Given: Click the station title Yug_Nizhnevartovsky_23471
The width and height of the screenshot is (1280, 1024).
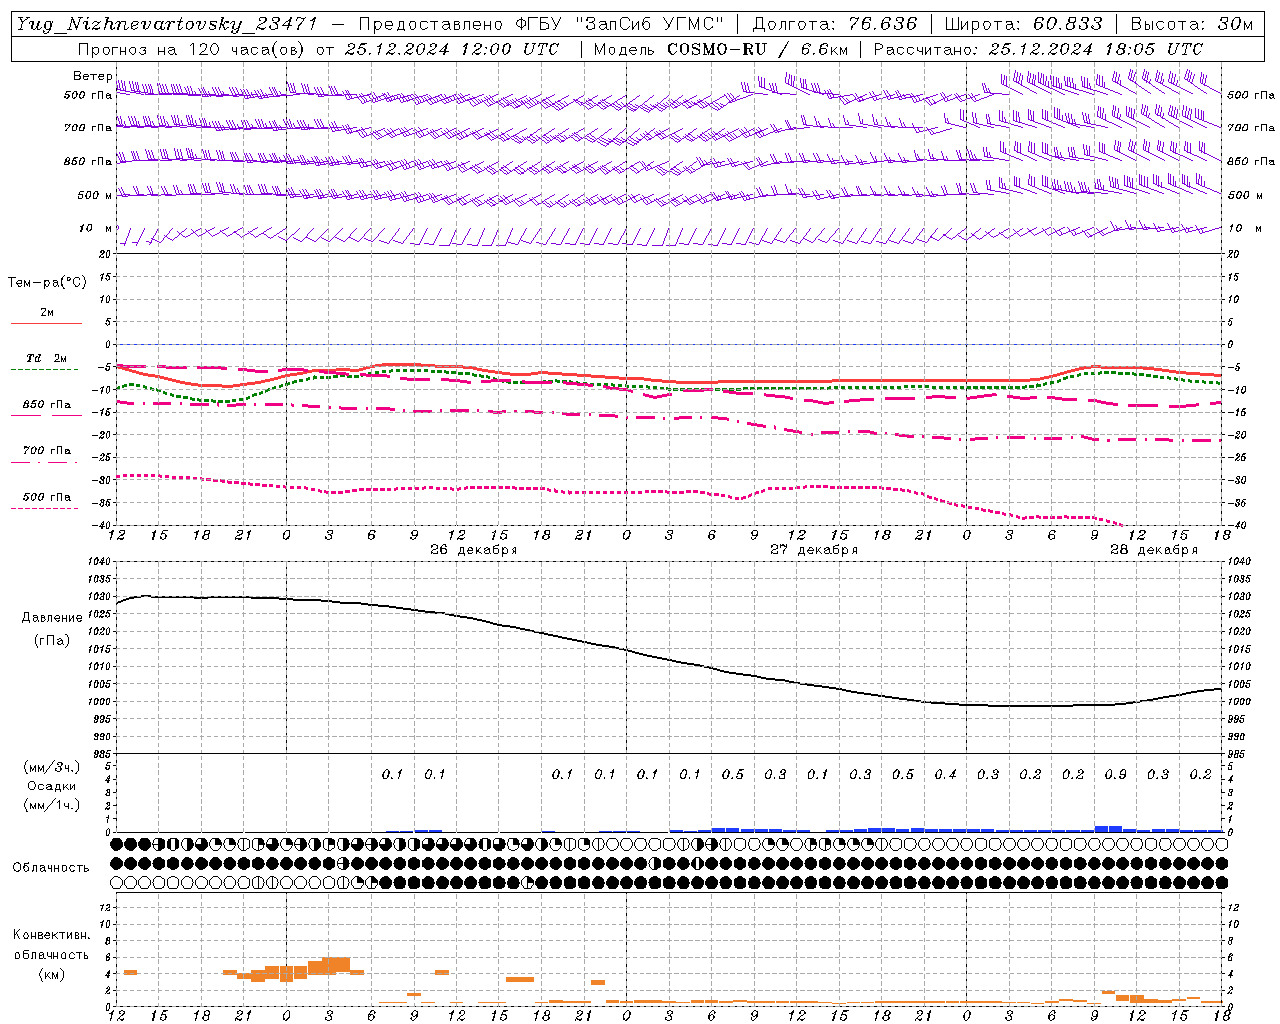Looking at the screenshot, I should point(166,25).
